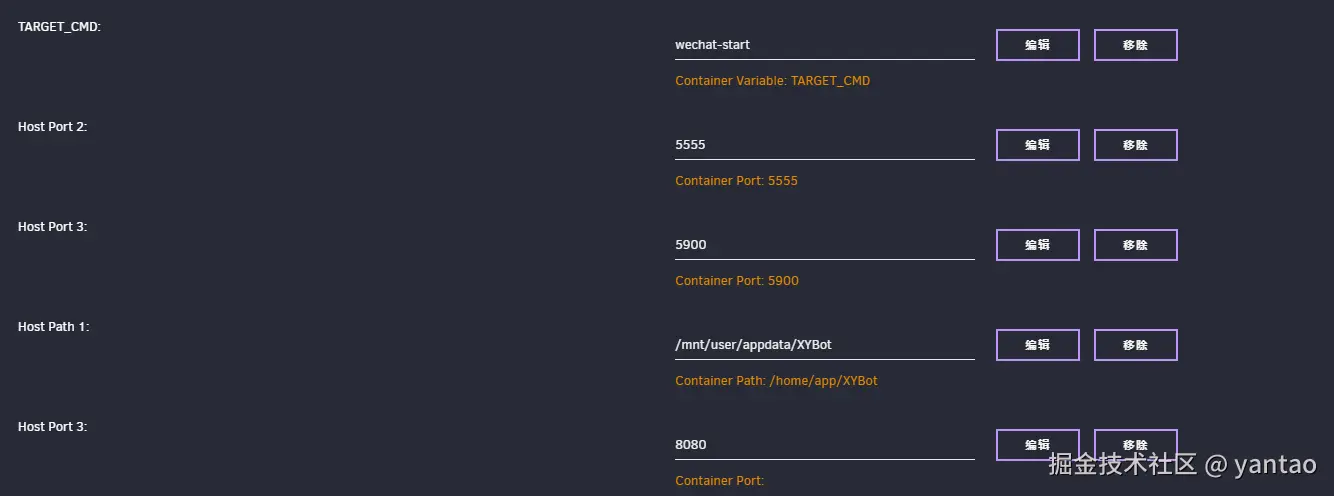Click into the 5555 host port field
Image resolution: width=1334 pixels, height=496 pixels.
[x=824, y=145]
